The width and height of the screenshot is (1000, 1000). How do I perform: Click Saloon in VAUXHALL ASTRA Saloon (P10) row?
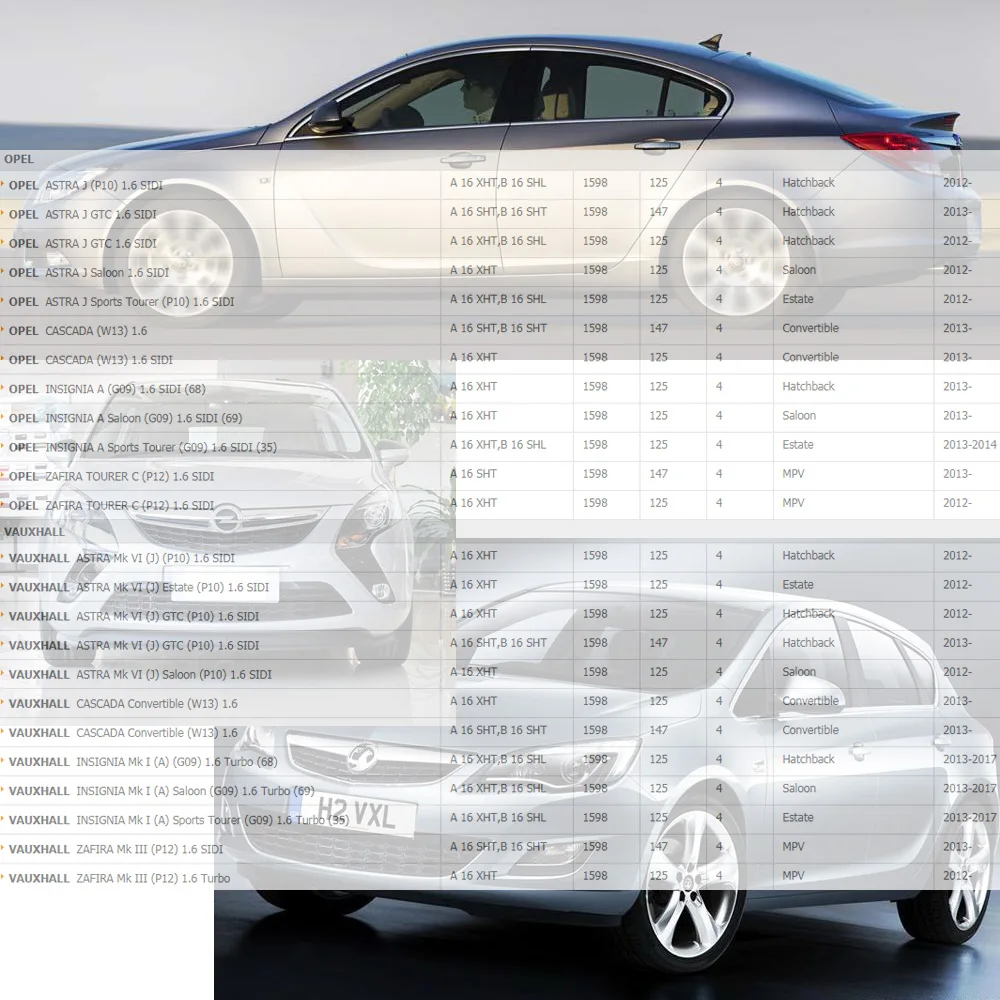799,672
